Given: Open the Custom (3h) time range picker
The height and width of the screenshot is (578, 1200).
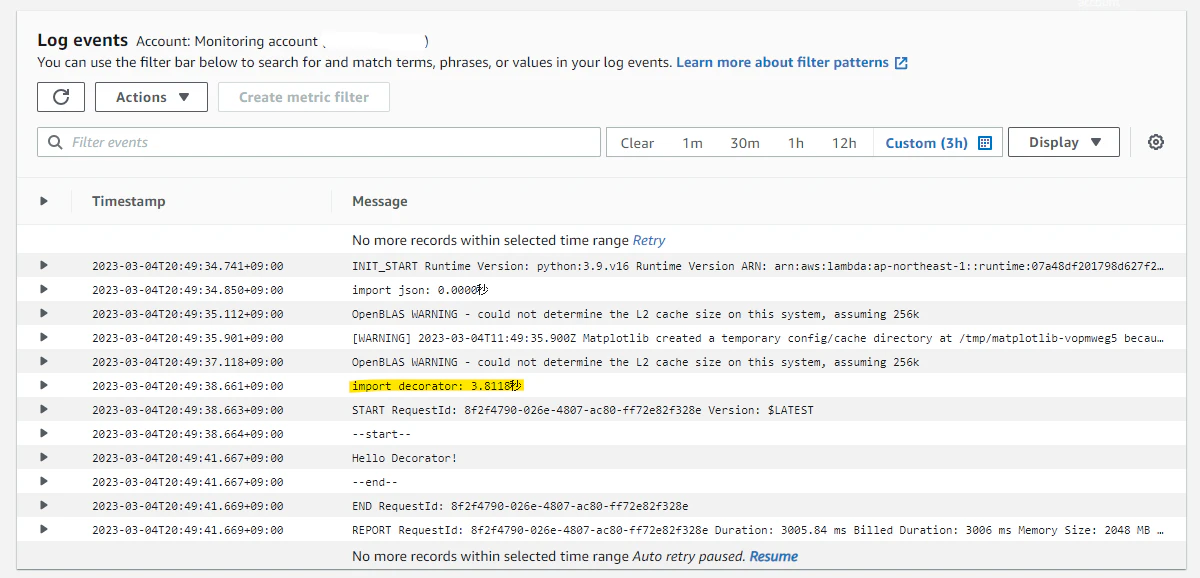Looking at the screenshot, I should pos(937,143).
